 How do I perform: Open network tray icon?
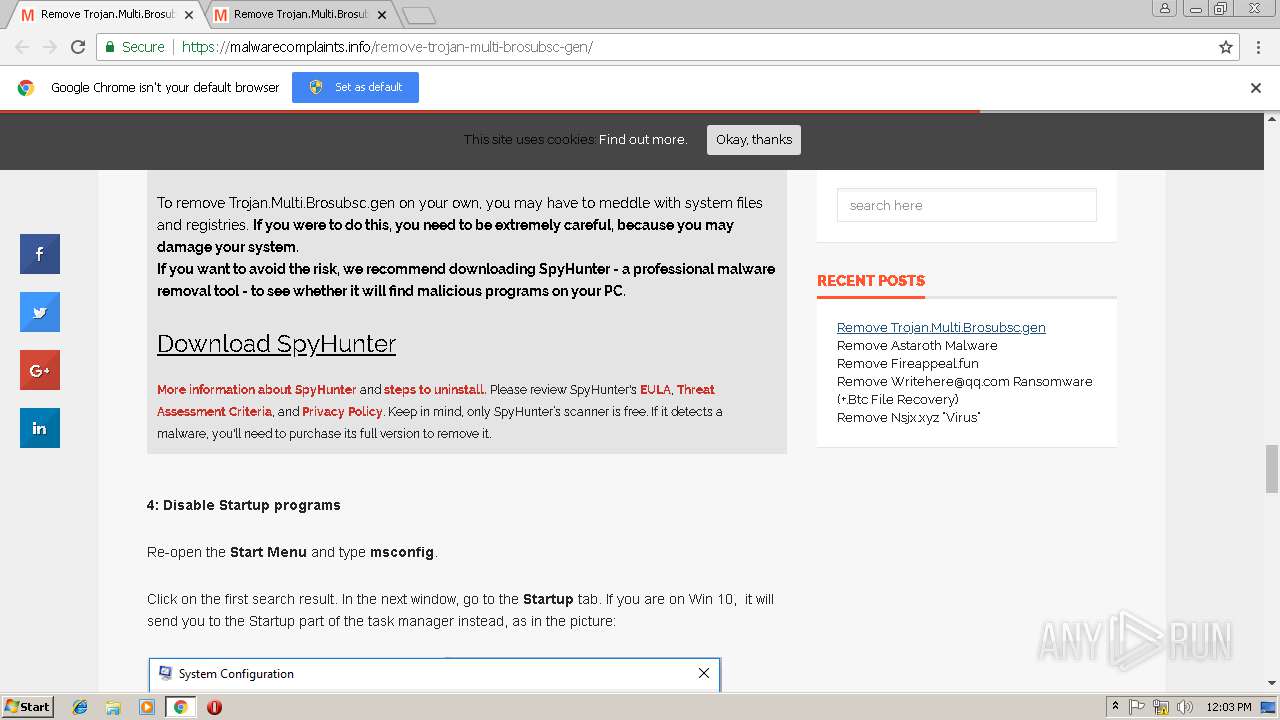click(x=1161, y=707)
